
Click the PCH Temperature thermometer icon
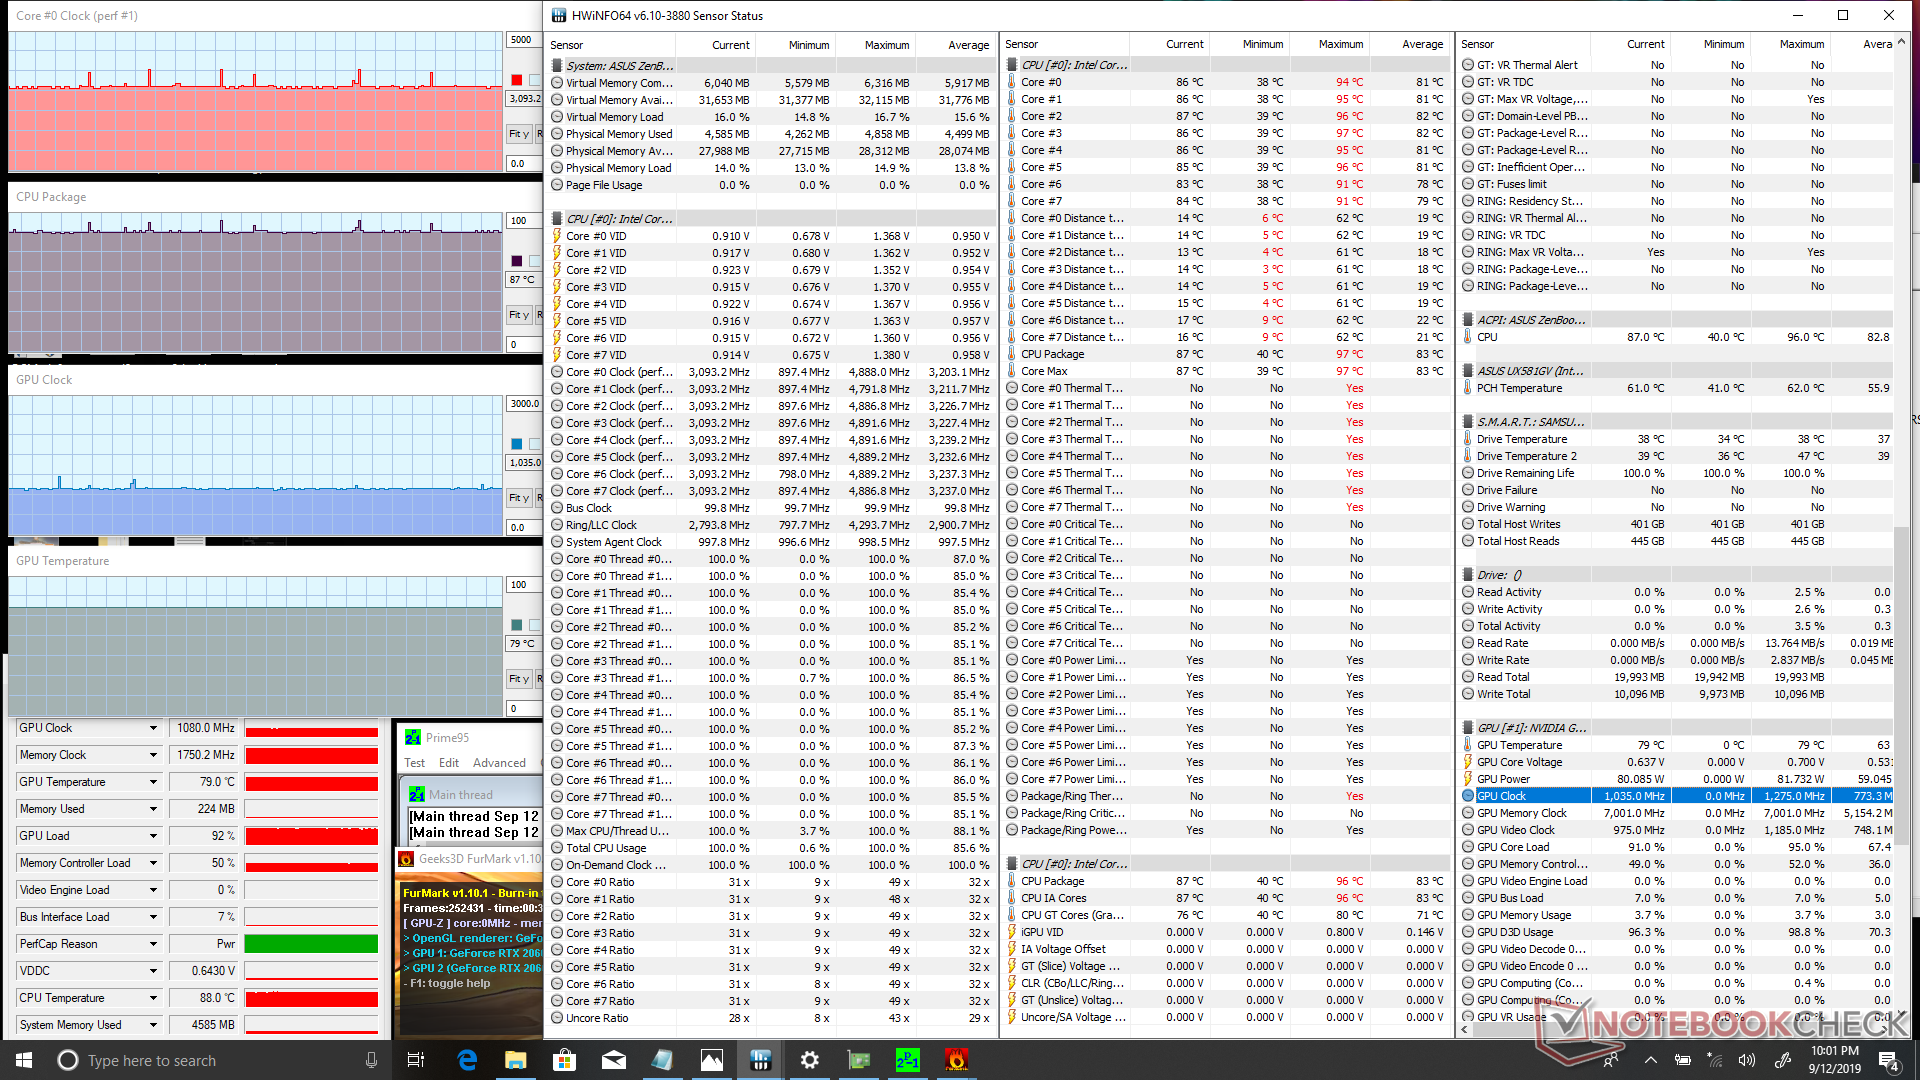pos(1468,388)
